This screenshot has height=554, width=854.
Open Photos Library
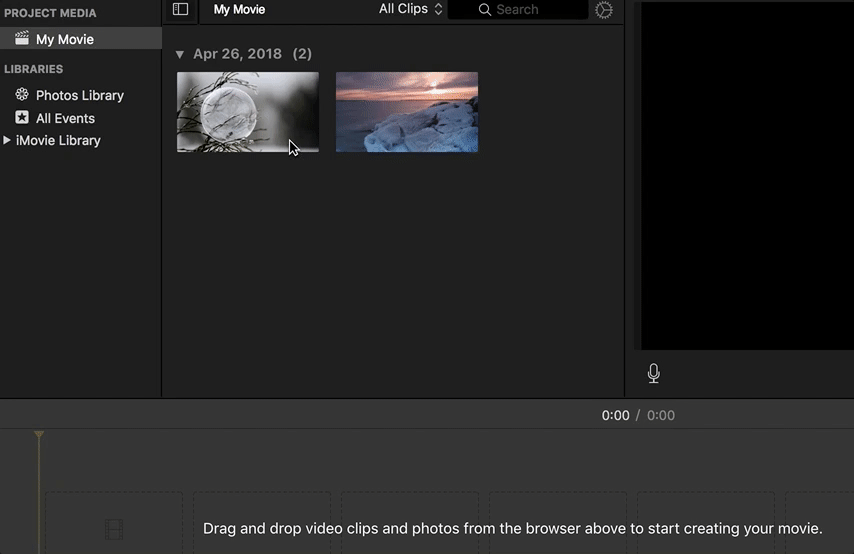pyautogui.click(x=80, y=95)
